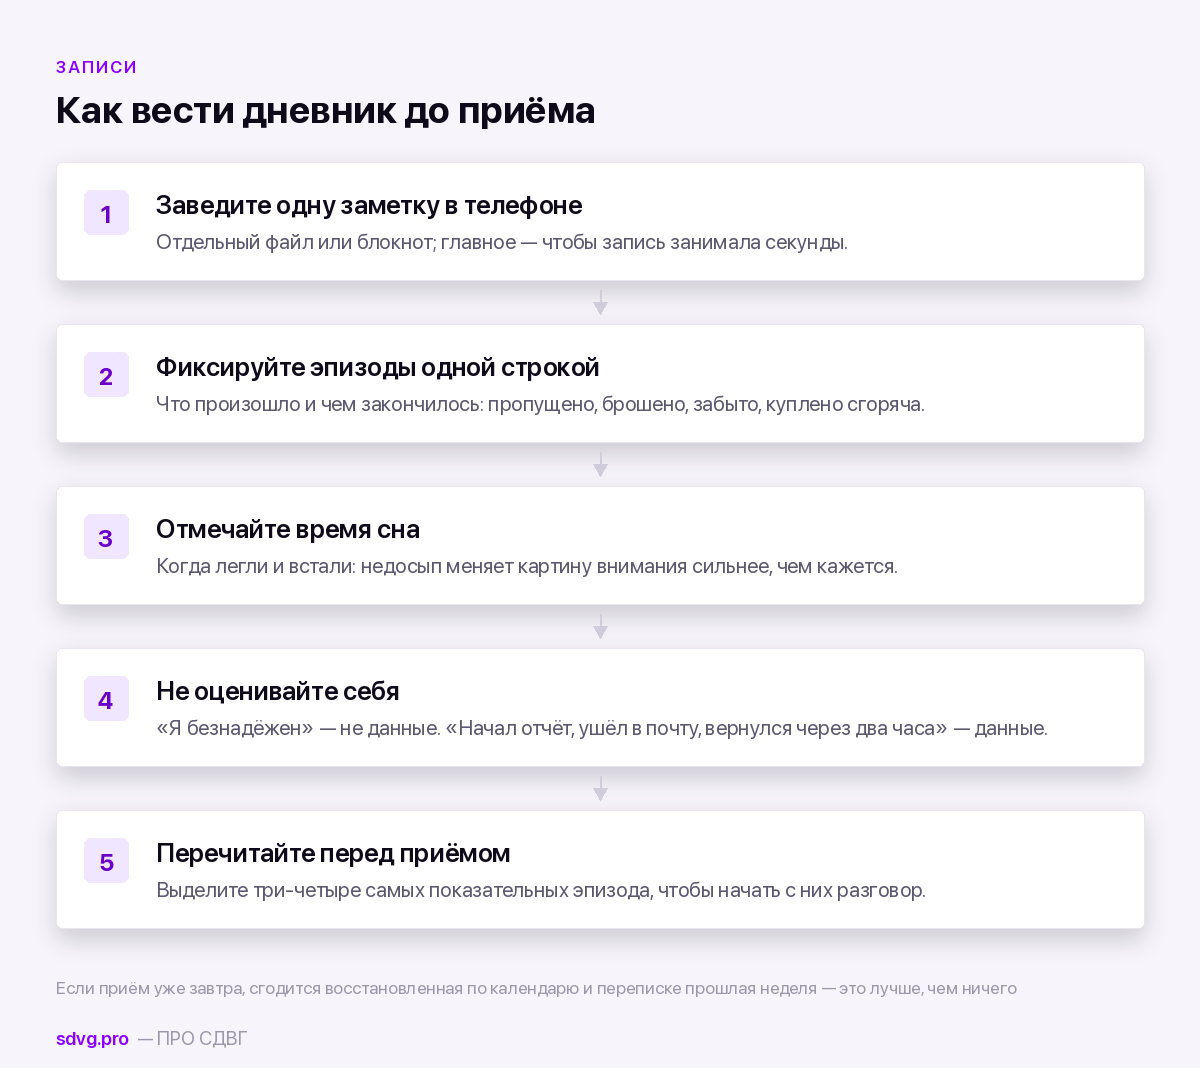1200x1068 pixels.
Task: Select the title «Перечитайте перед приёмом»
Action: point(333,853)
